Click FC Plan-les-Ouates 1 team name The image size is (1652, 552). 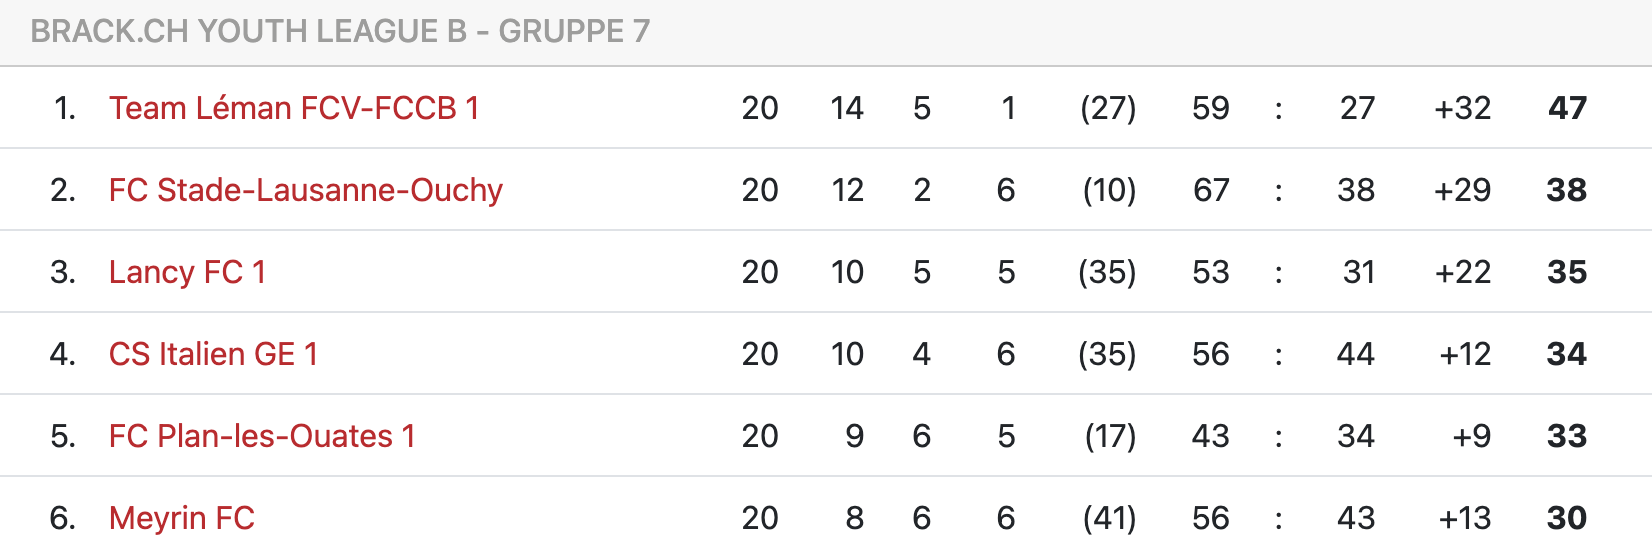(262, 436)
